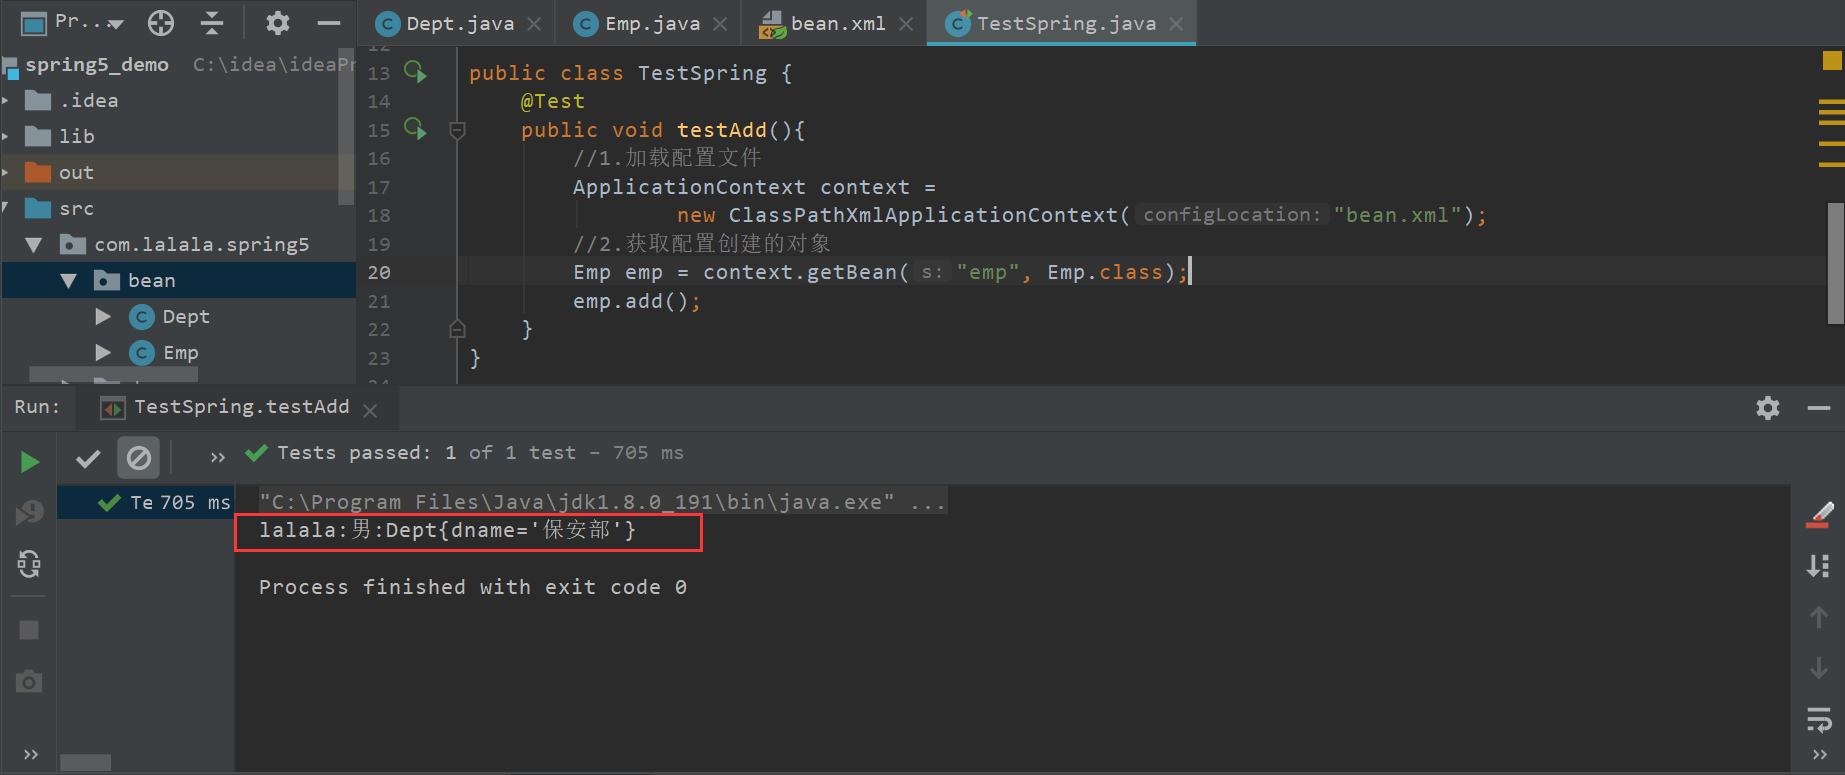The image size is (1845, 775).
Task: Expand the Dept class node
Action: pyautogui.click(x=103, y=317)
